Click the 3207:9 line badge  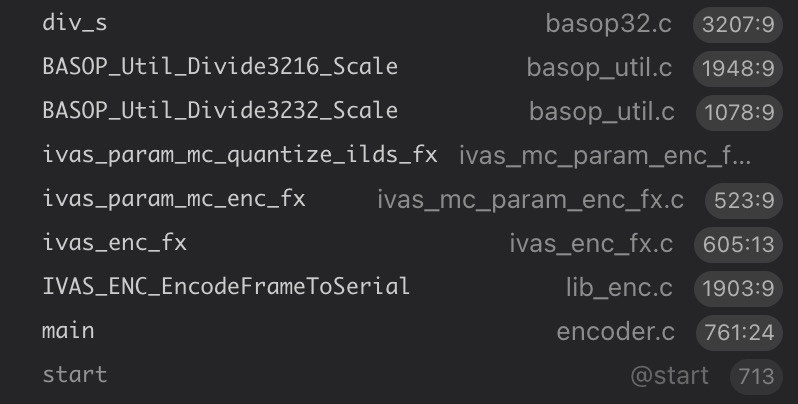pos(735,24)
